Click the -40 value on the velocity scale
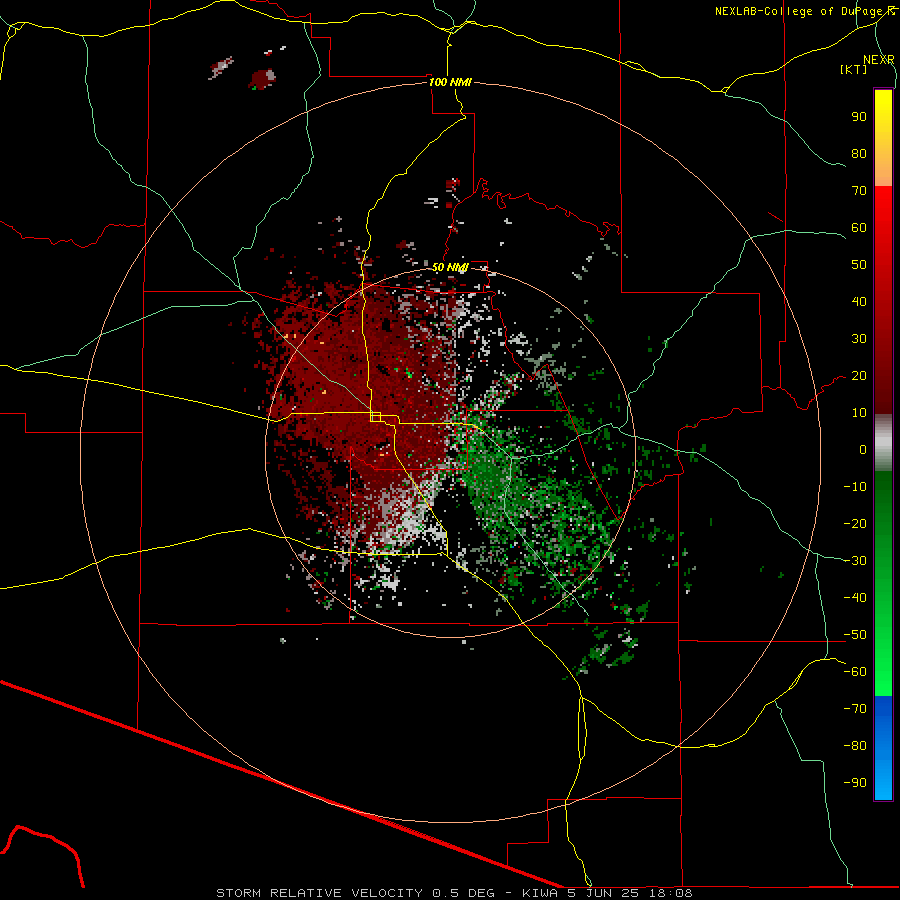The width and height of the screenshot is (900, 900). tap(855, 598)
